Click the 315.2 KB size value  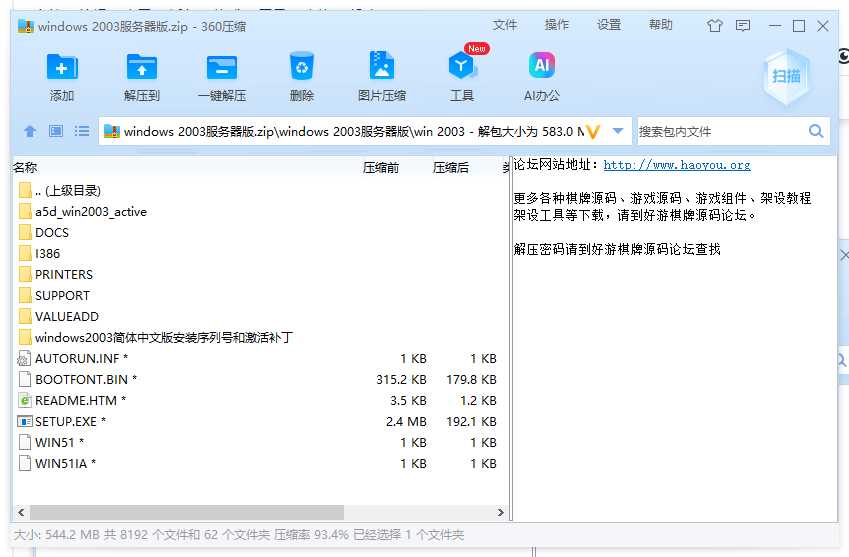coord(401,379)
